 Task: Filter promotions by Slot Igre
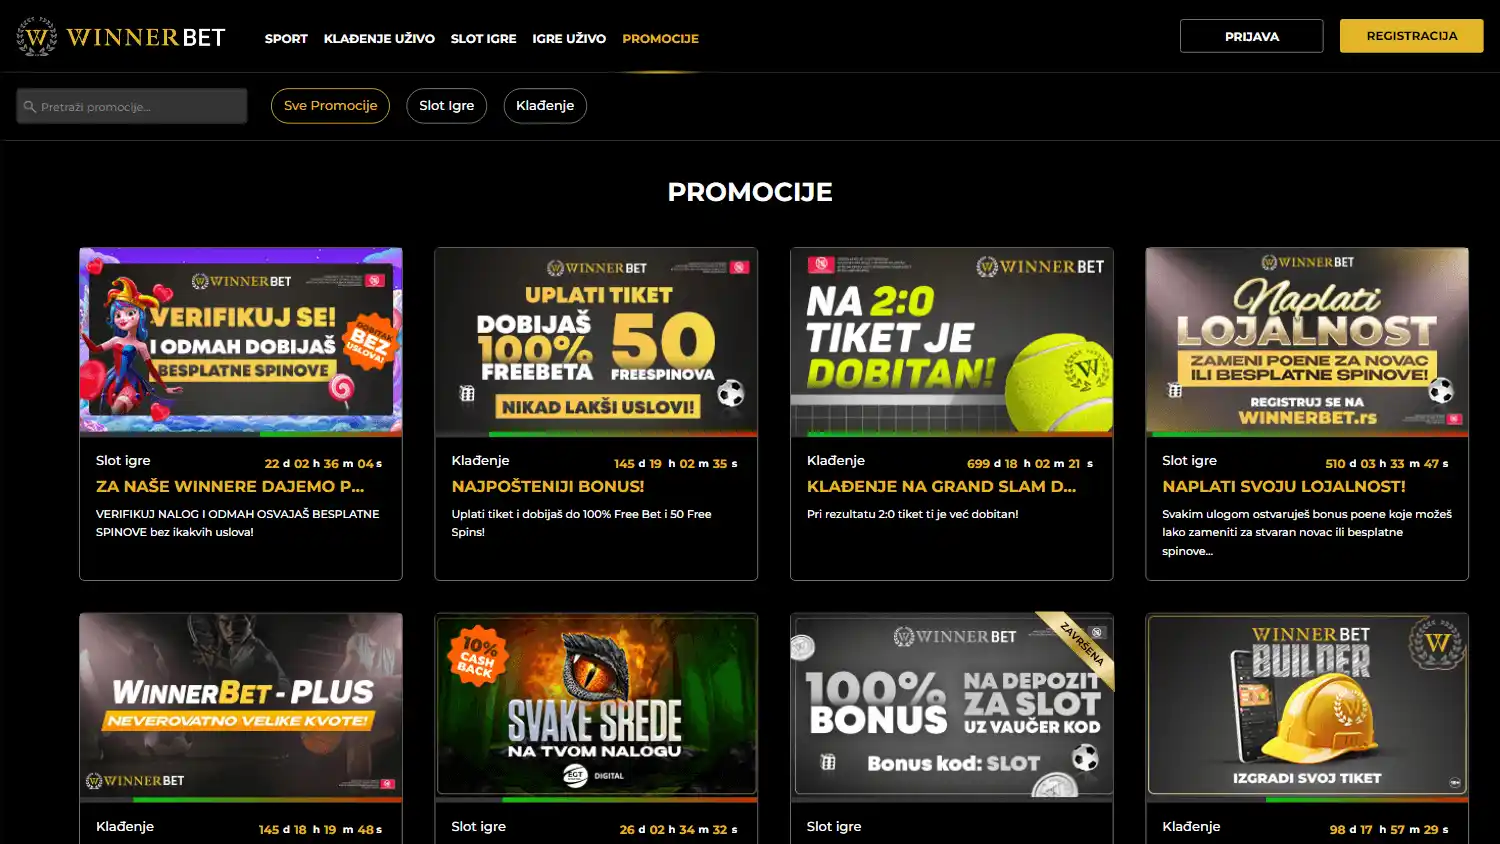pos(446,106)
